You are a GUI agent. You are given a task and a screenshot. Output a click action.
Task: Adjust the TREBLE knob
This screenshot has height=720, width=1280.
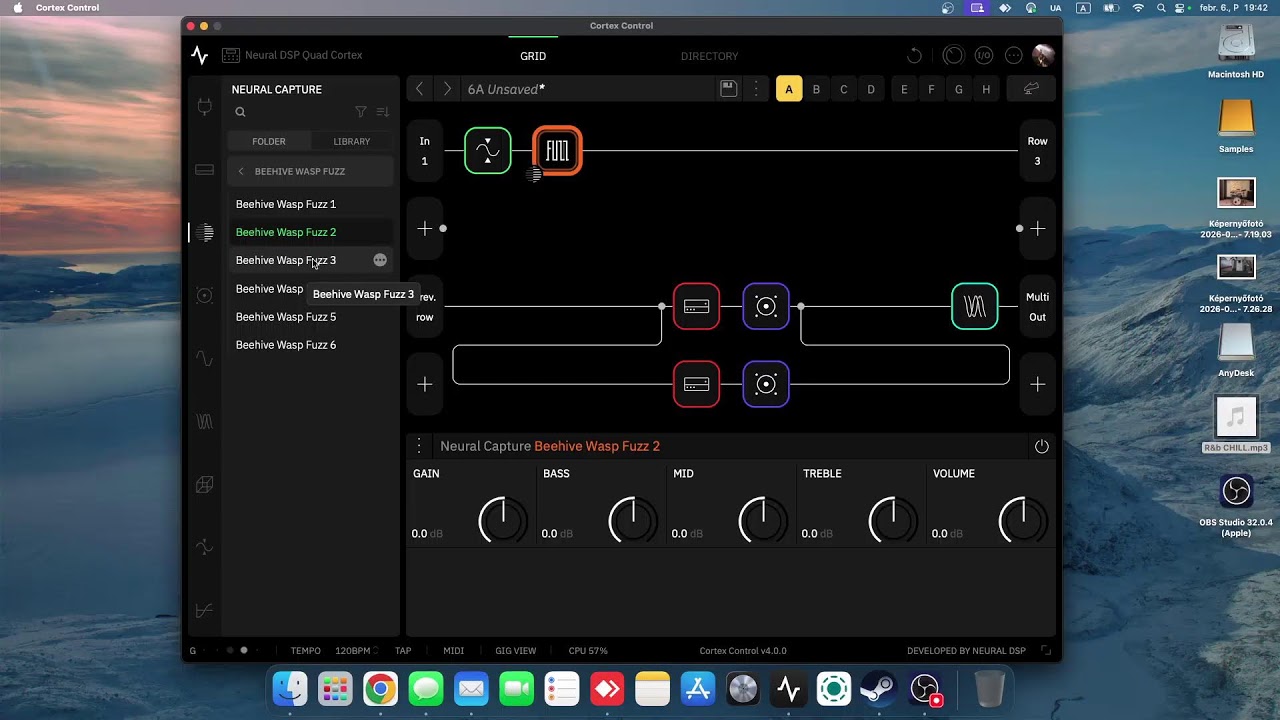pos(893,520)
